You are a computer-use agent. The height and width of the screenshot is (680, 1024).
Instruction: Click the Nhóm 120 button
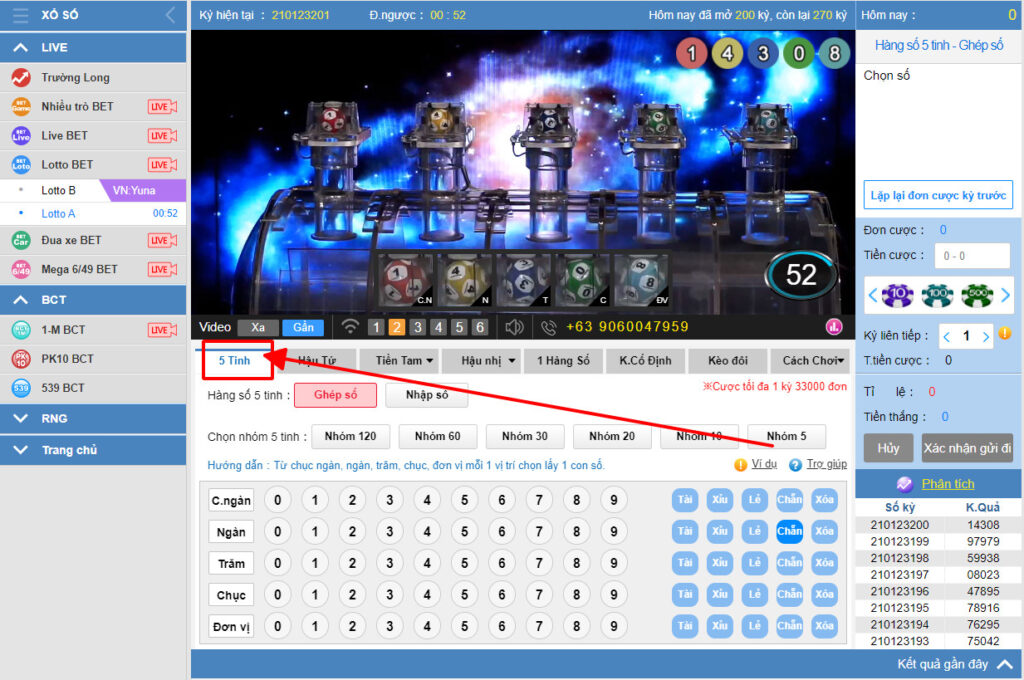(x=350, y=436)
